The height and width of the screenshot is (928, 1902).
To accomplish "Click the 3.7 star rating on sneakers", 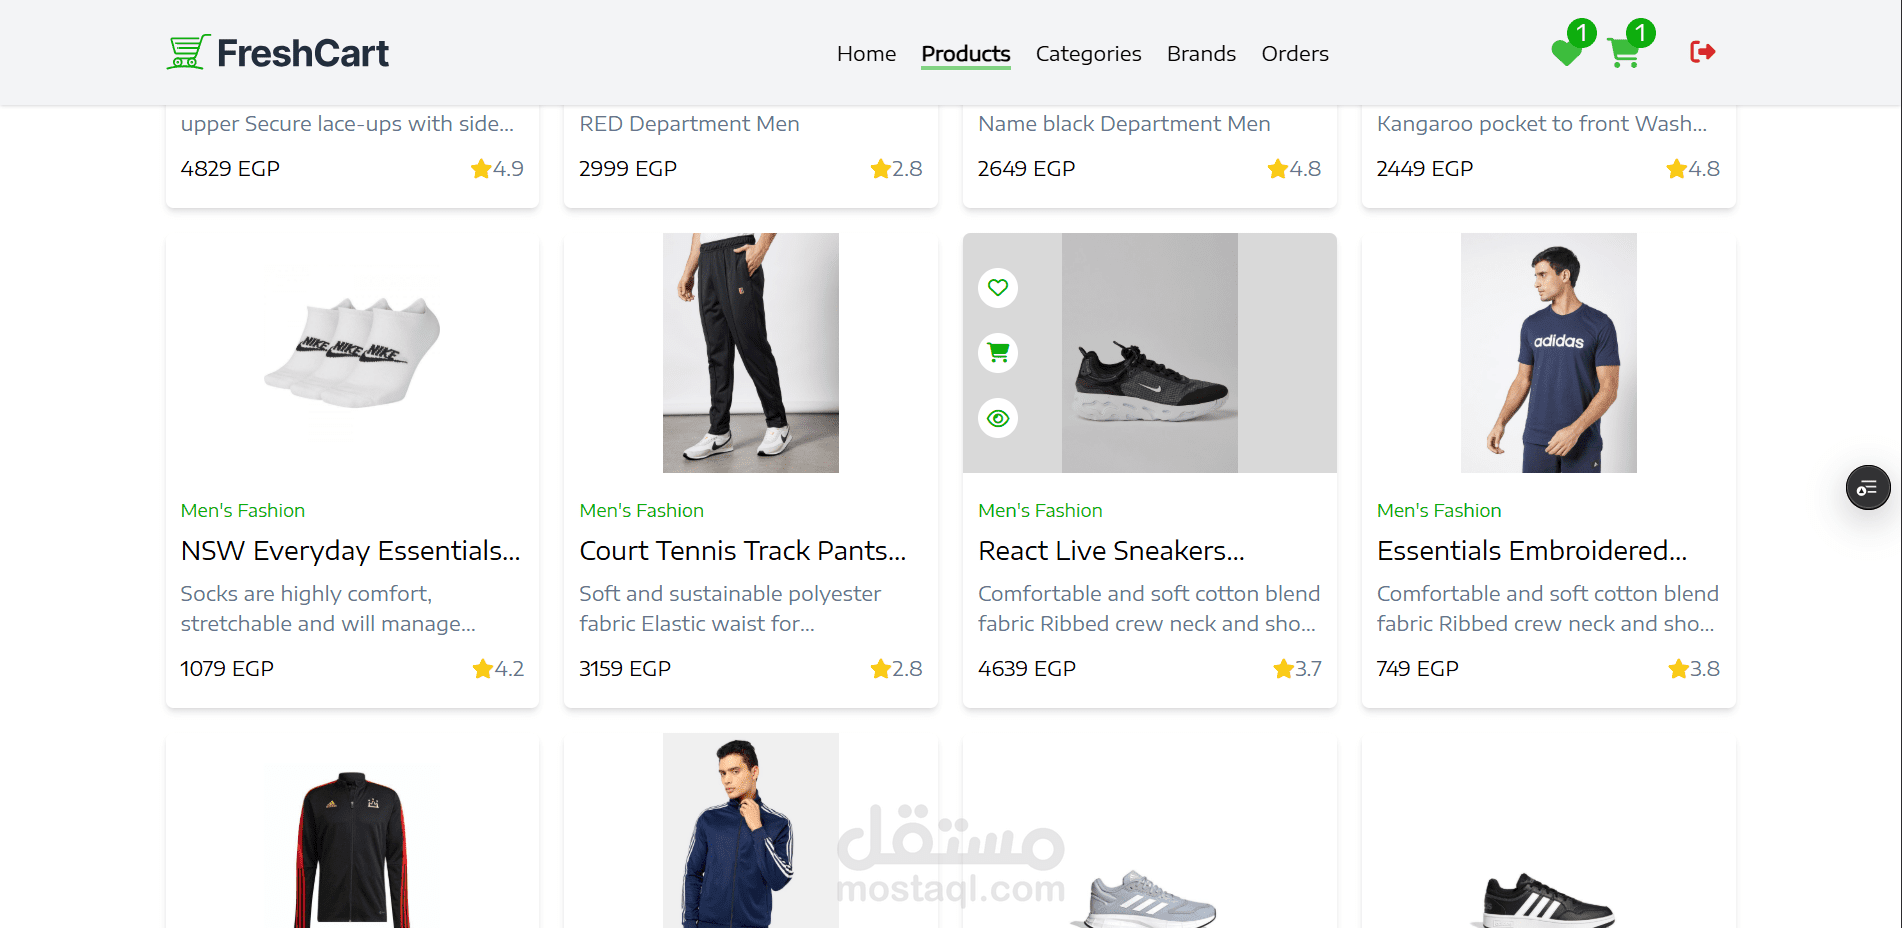I will point(1297,669).
